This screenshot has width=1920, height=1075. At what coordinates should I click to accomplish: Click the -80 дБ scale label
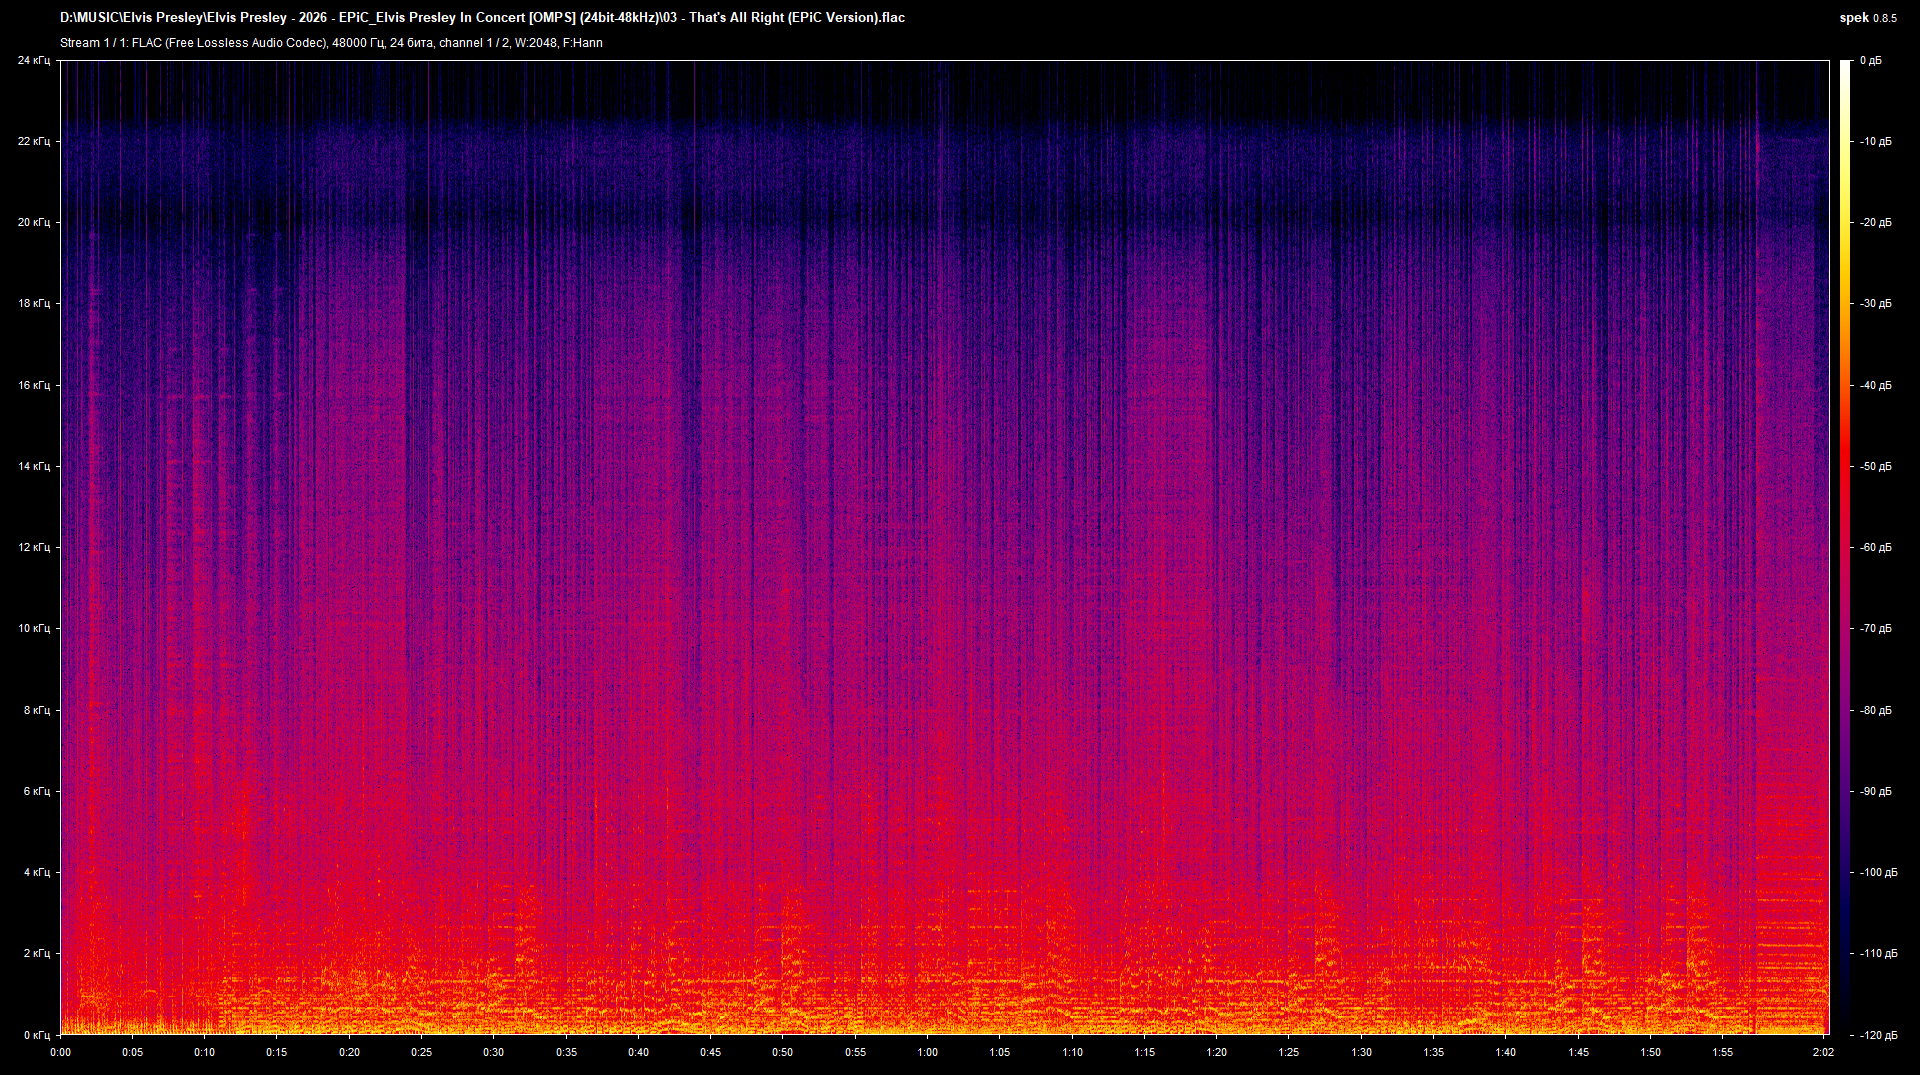coord(1874,710)
